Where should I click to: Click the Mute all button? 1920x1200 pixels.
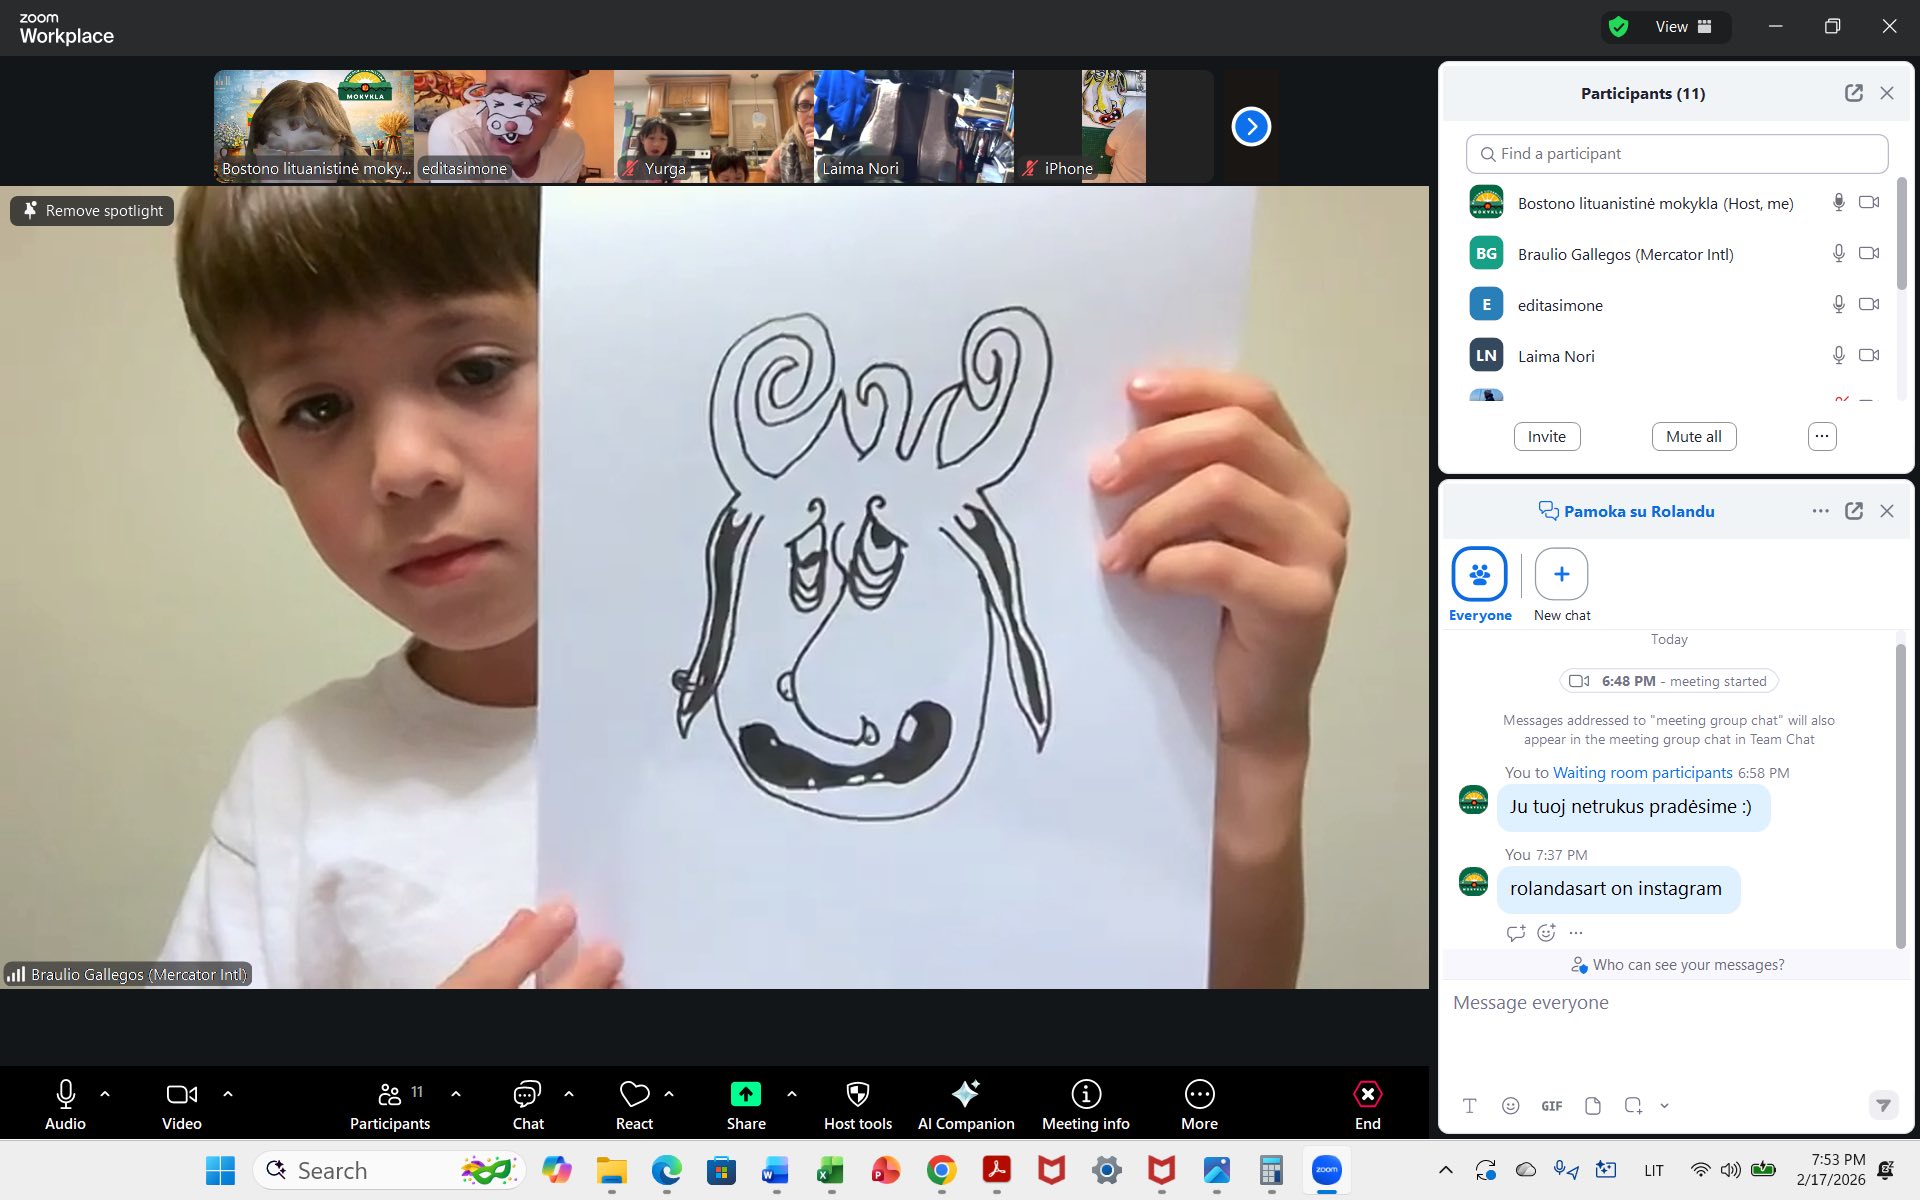pos(1693,437)
